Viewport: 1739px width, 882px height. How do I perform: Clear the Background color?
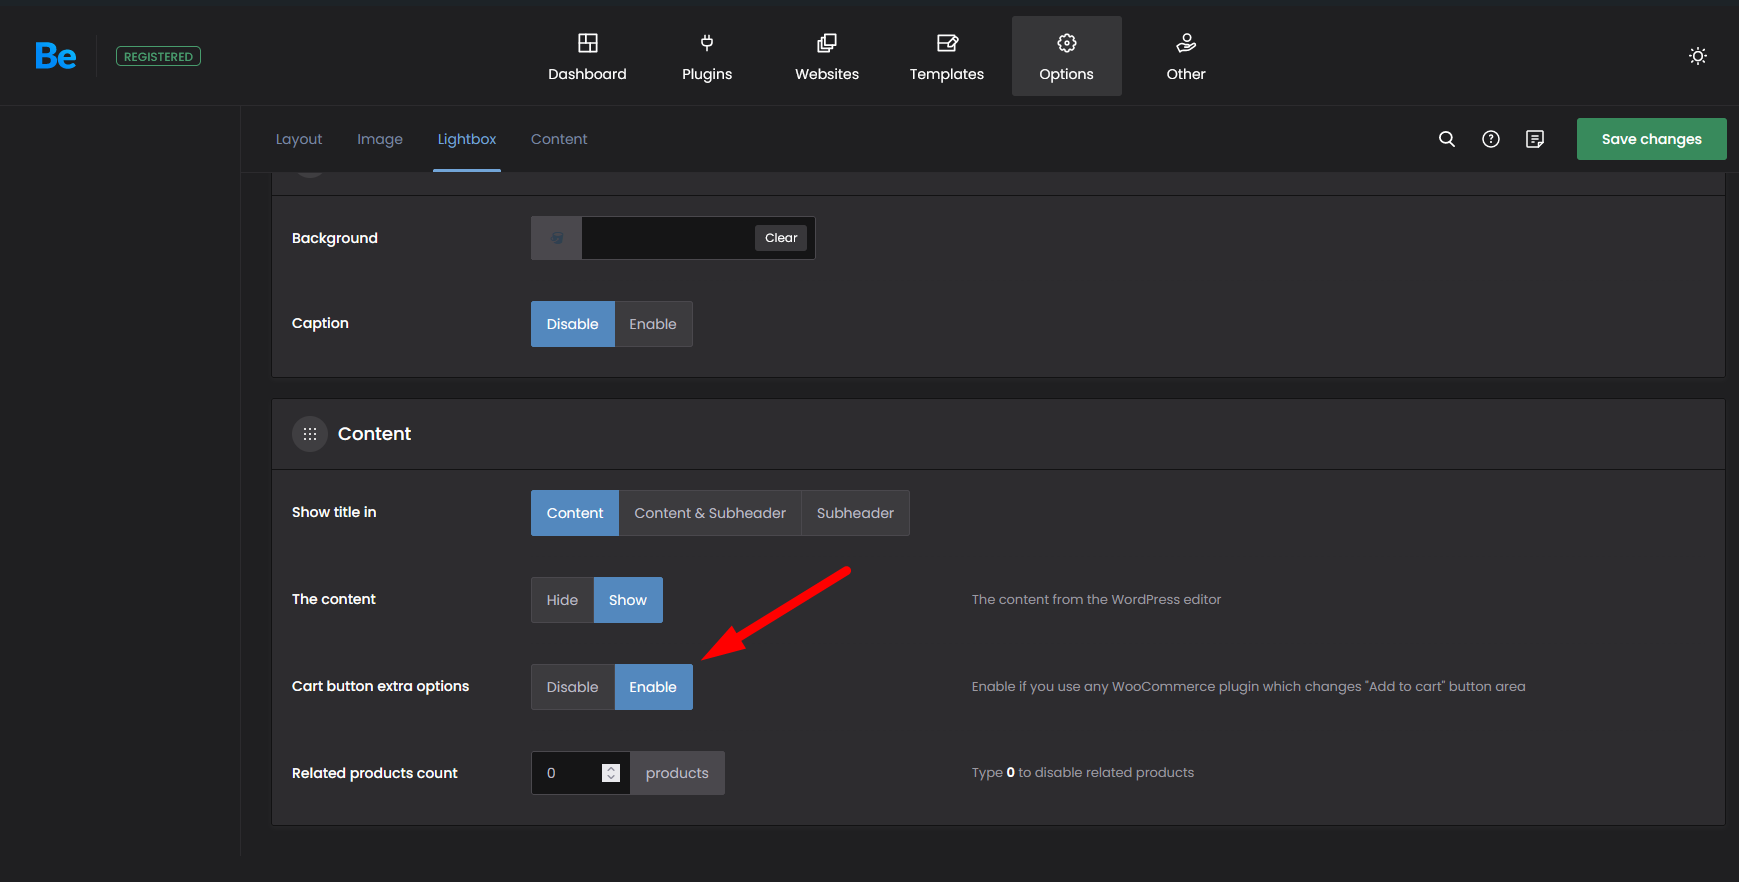[781, 238]
